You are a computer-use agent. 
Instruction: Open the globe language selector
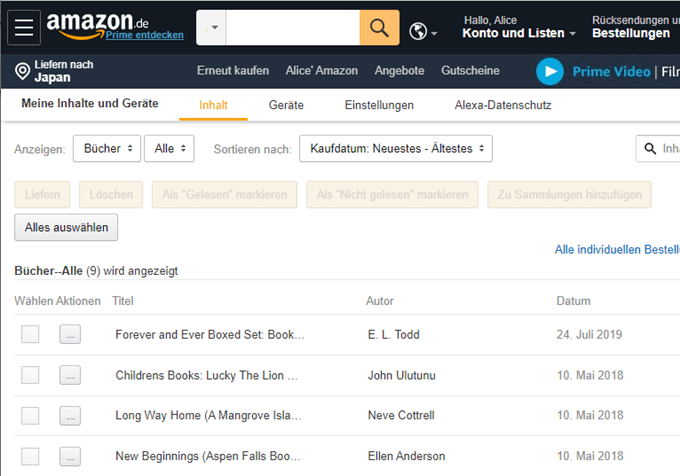[423, 32]
